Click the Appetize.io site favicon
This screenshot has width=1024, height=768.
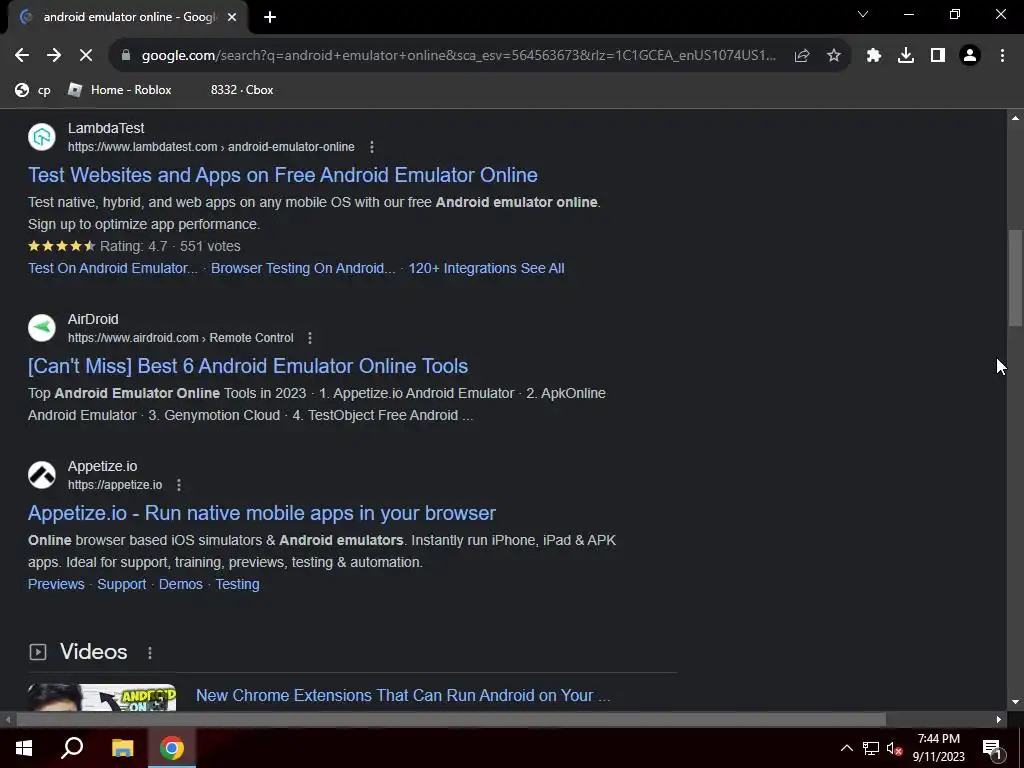pyautogui.click(x=42, y=475)
